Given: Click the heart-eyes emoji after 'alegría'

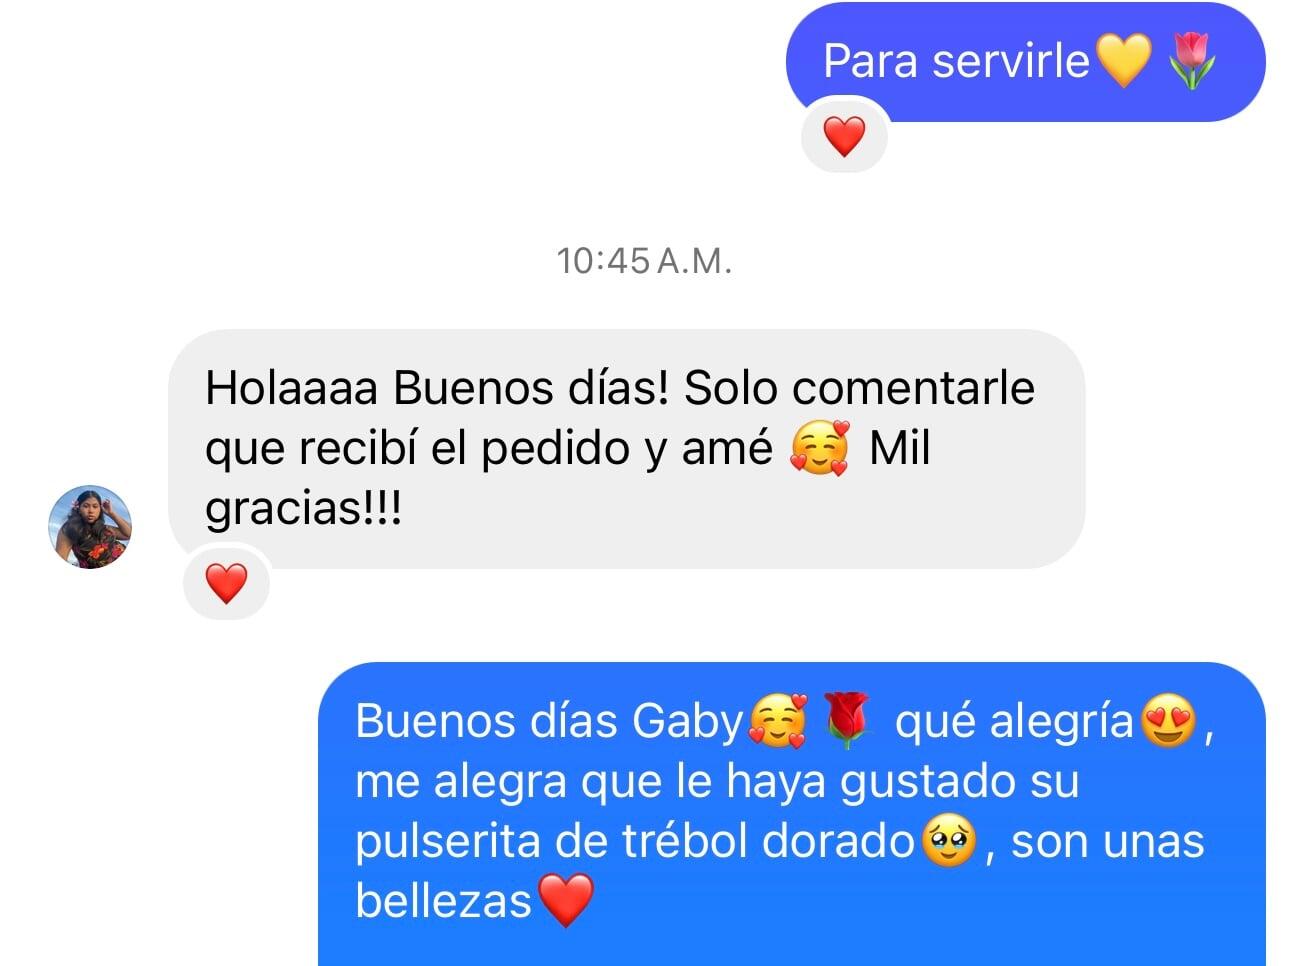Looking at the screenshot, I should tap(1168, 721).
